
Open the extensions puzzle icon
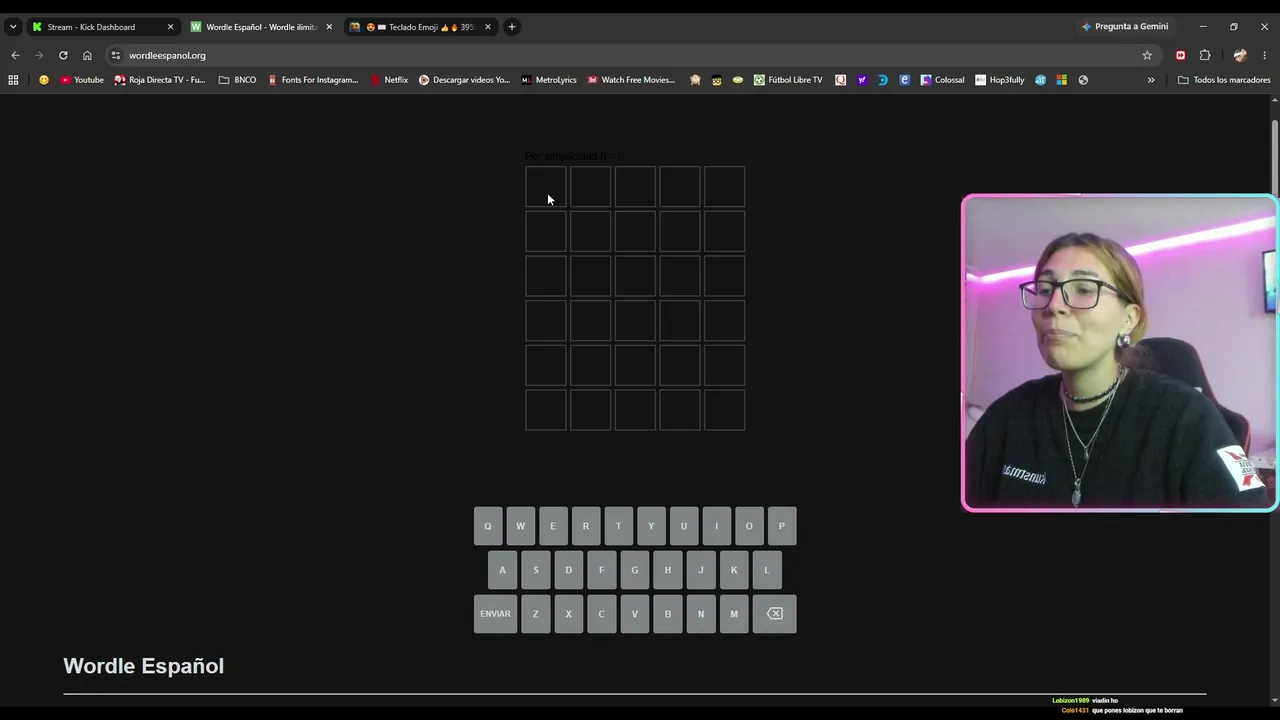pos(1205,55)
